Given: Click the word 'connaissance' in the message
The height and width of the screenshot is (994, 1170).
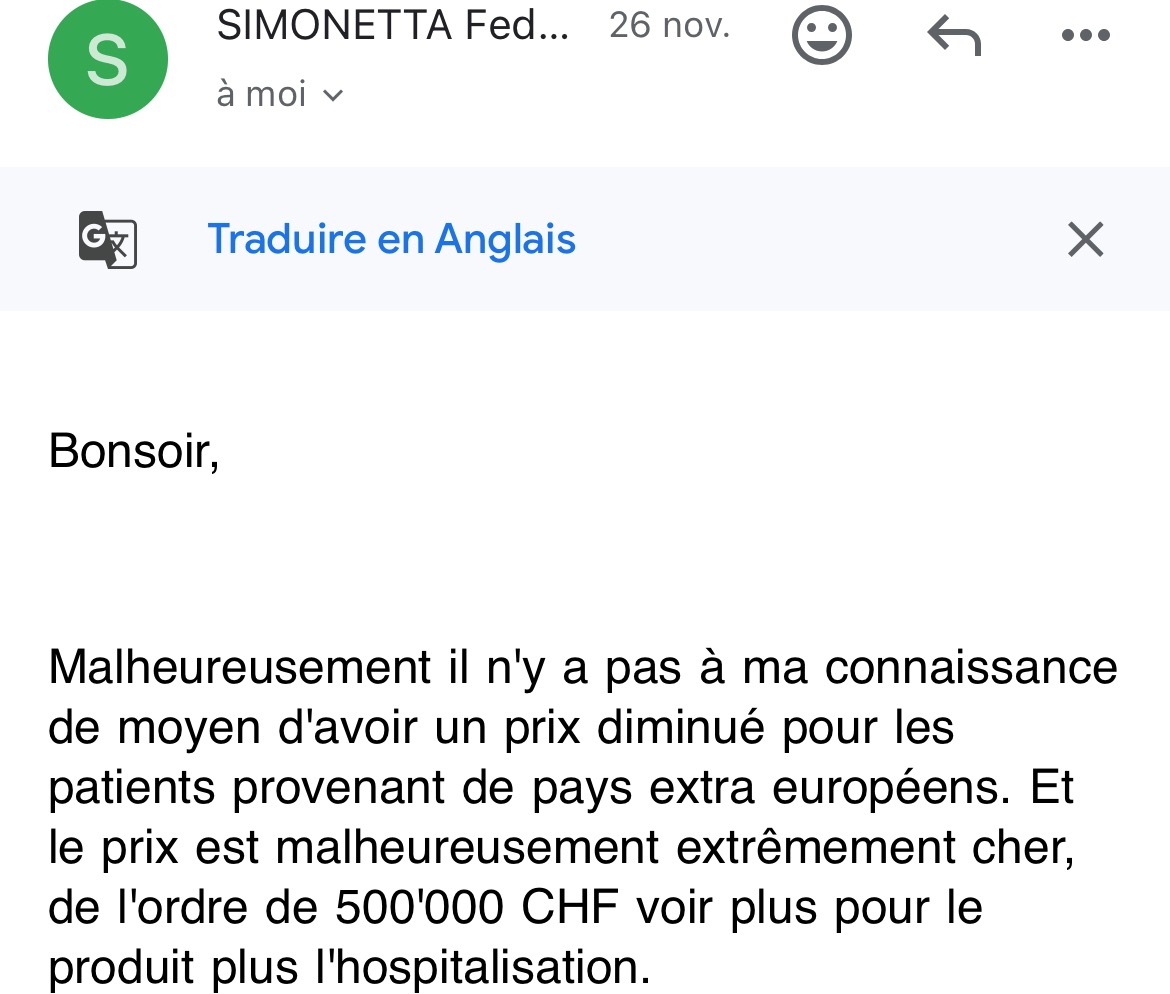Looking at the screenshot, I should tap(971, 668).
